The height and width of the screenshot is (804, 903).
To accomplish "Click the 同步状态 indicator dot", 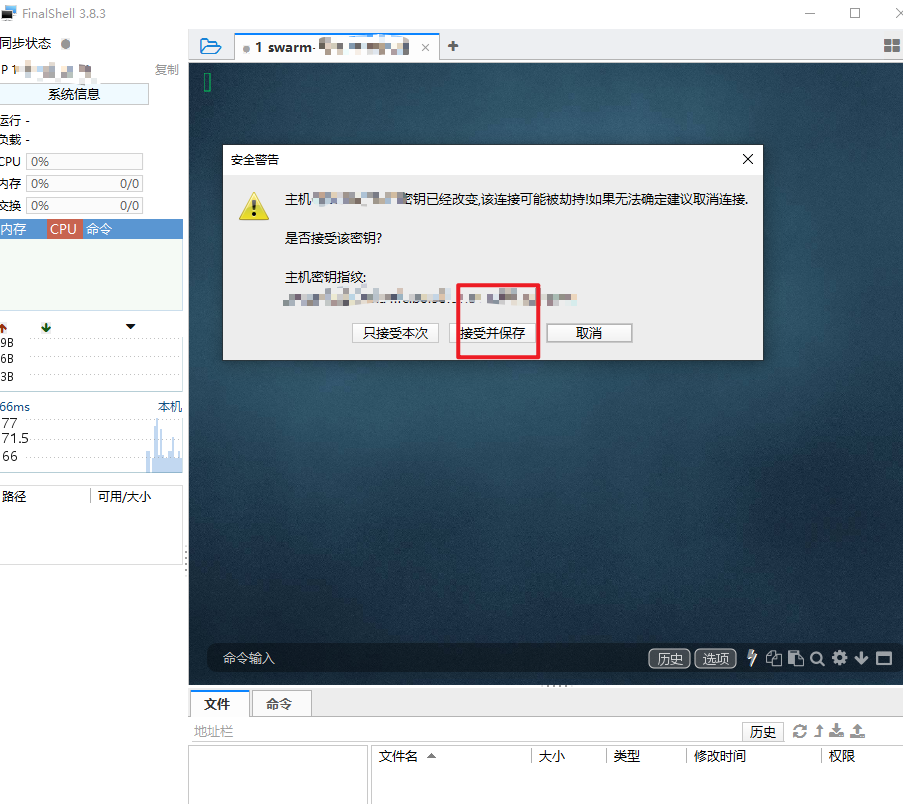I will (x=65, y=43).
